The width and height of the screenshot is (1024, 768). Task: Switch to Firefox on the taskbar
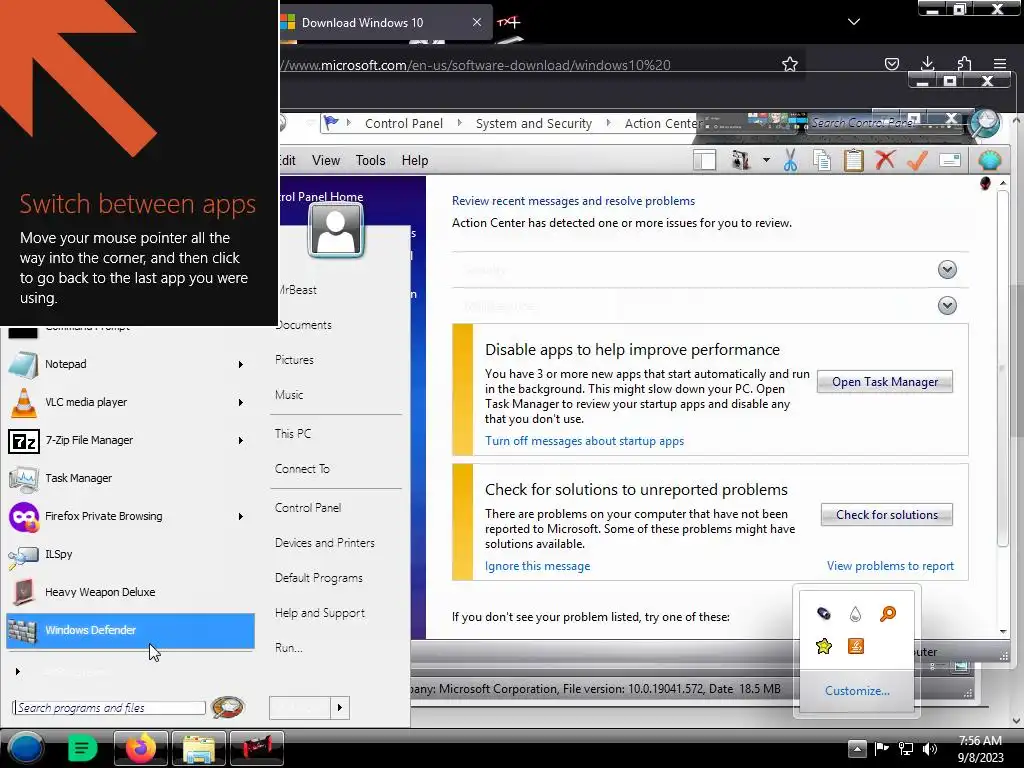tap(140, 748)
